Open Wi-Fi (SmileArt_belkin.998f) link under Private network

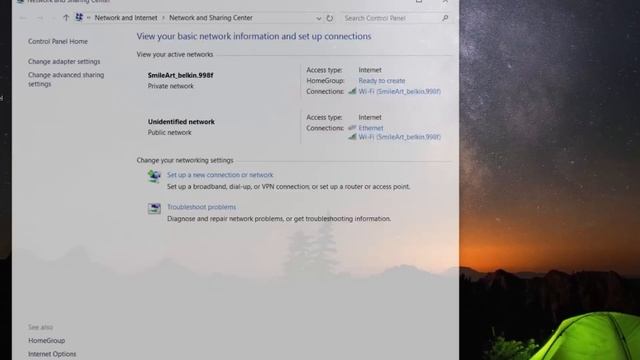point(400,91)
